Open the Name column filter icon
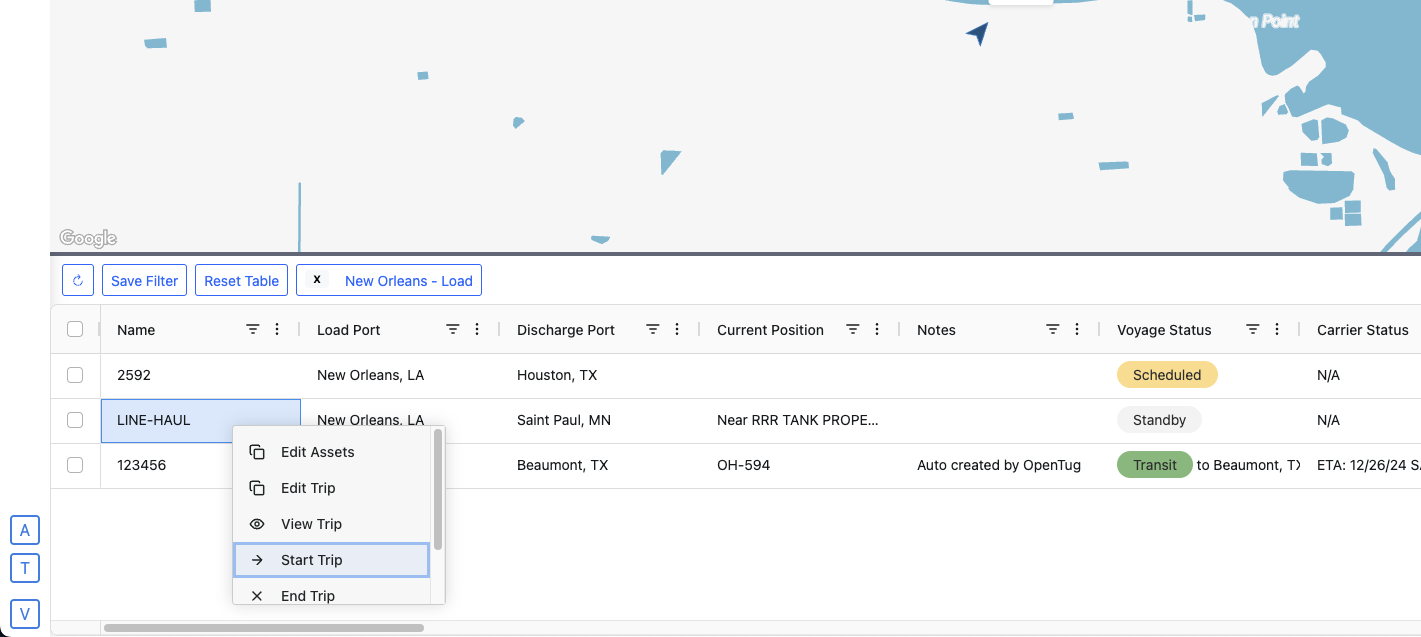The width and height of the screenshot is (1421, 637). (253, 329)
